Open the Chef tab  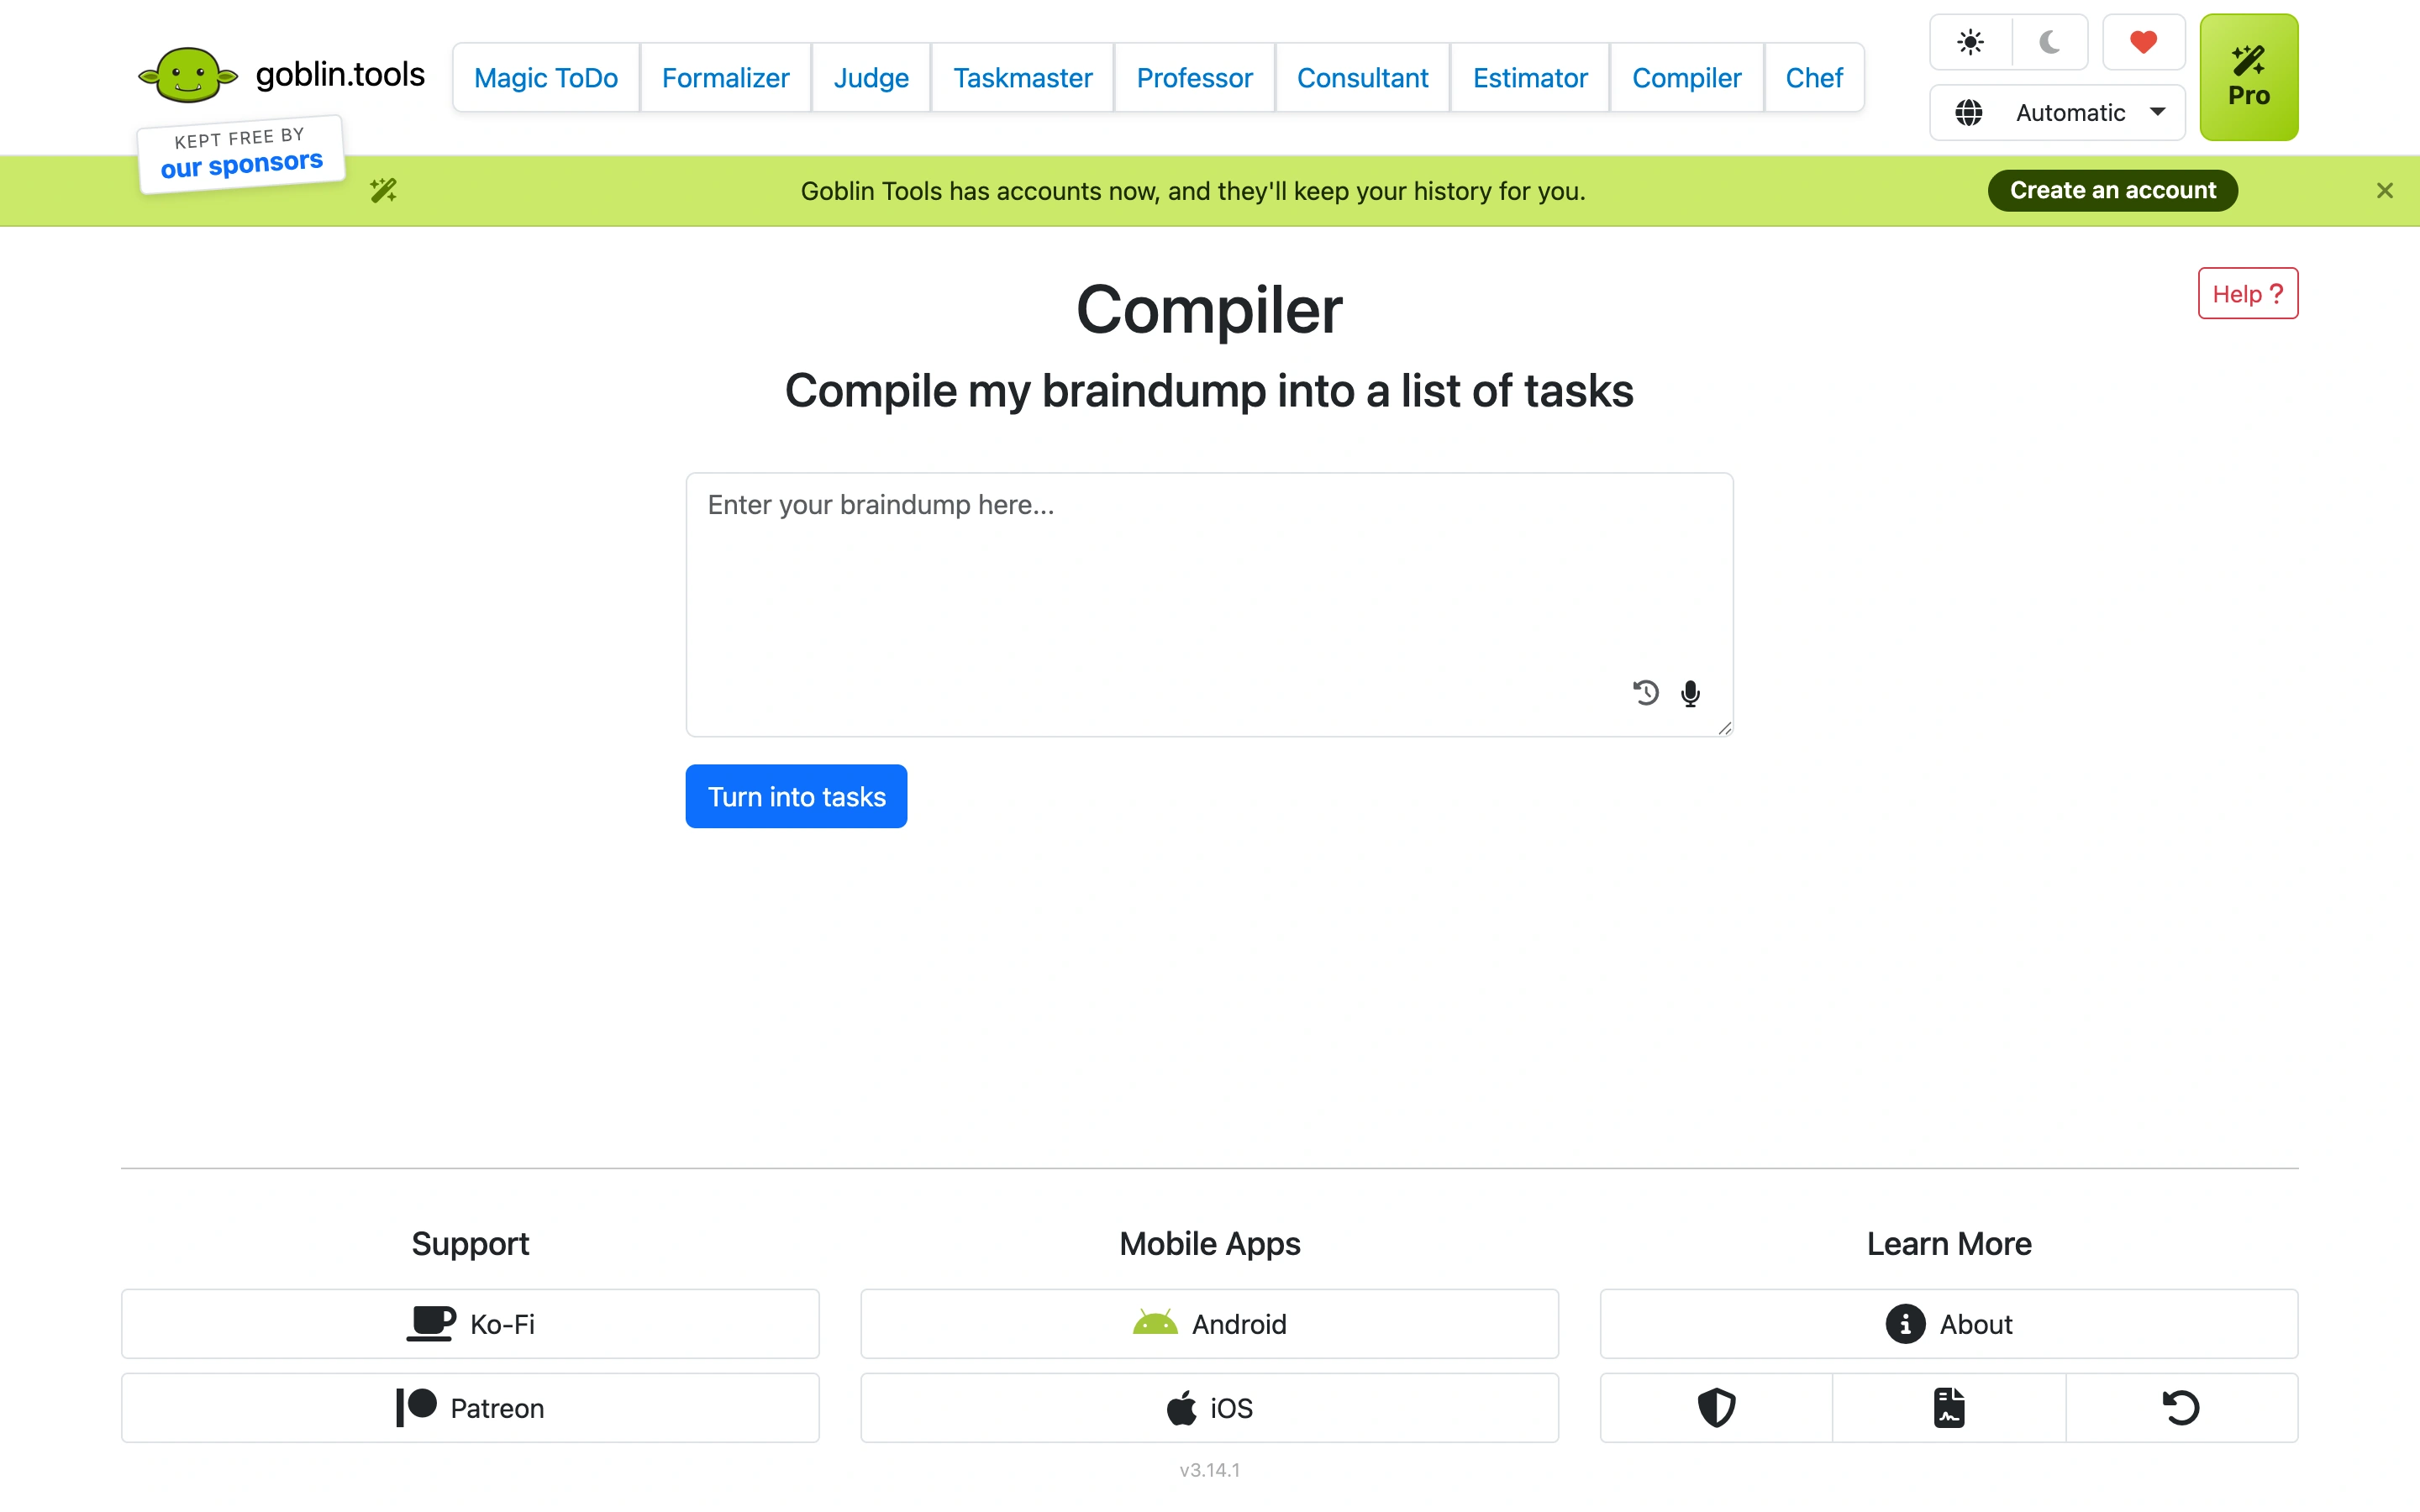pyautogui.click(x=1814, y=77)
